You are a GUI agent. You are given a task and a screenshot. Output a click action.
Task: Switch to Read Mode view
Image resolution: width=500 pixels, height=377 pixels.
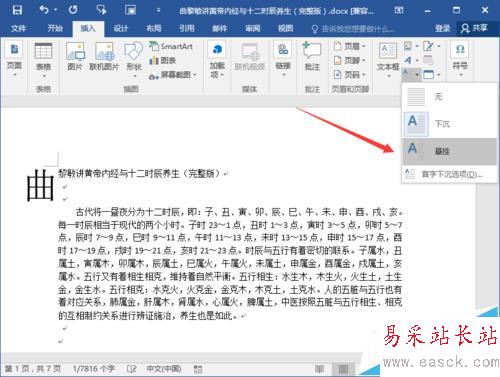(319, 369)
